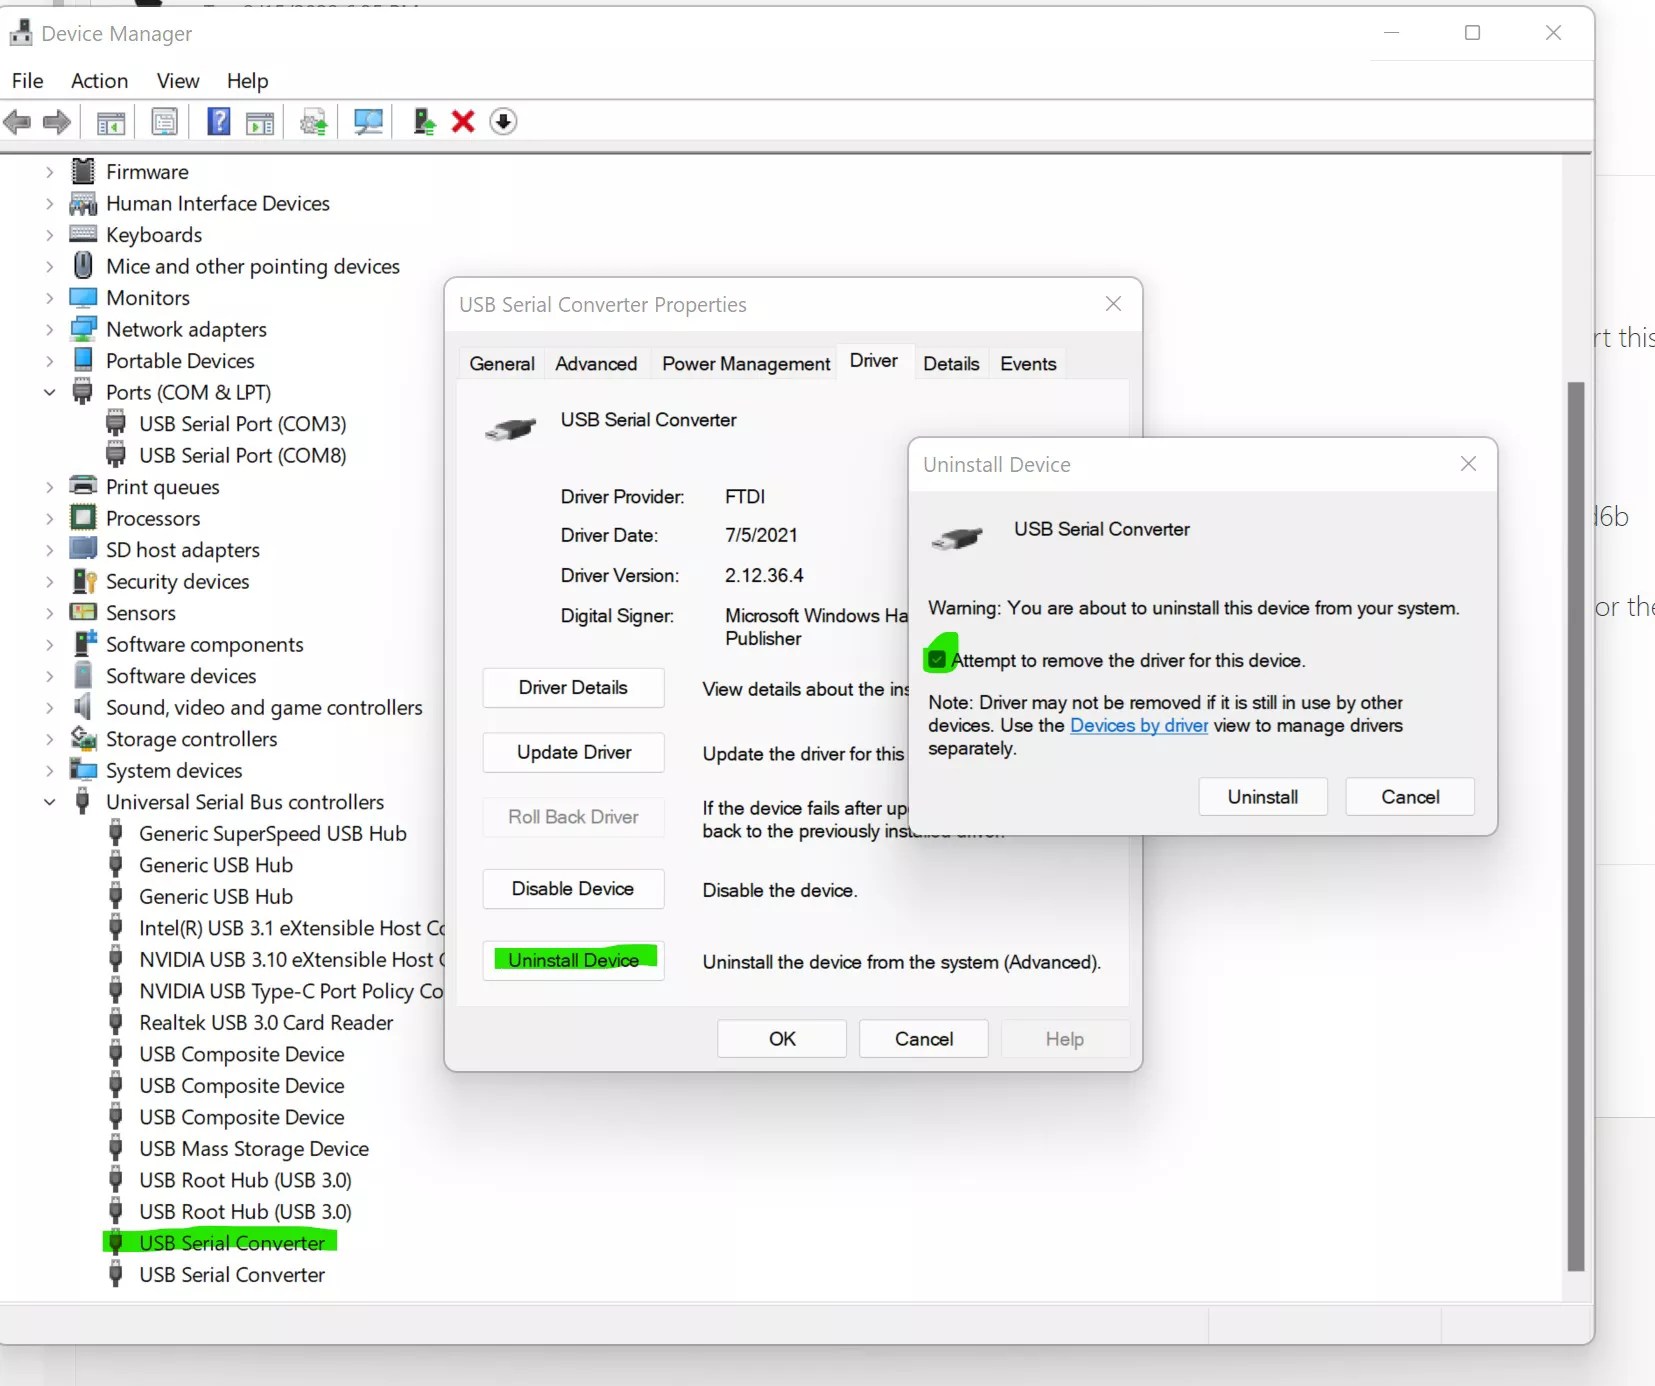Expand the Ports (COM & LPT) category
This screenshot has width=1655, height=1386.
(49, 392)
